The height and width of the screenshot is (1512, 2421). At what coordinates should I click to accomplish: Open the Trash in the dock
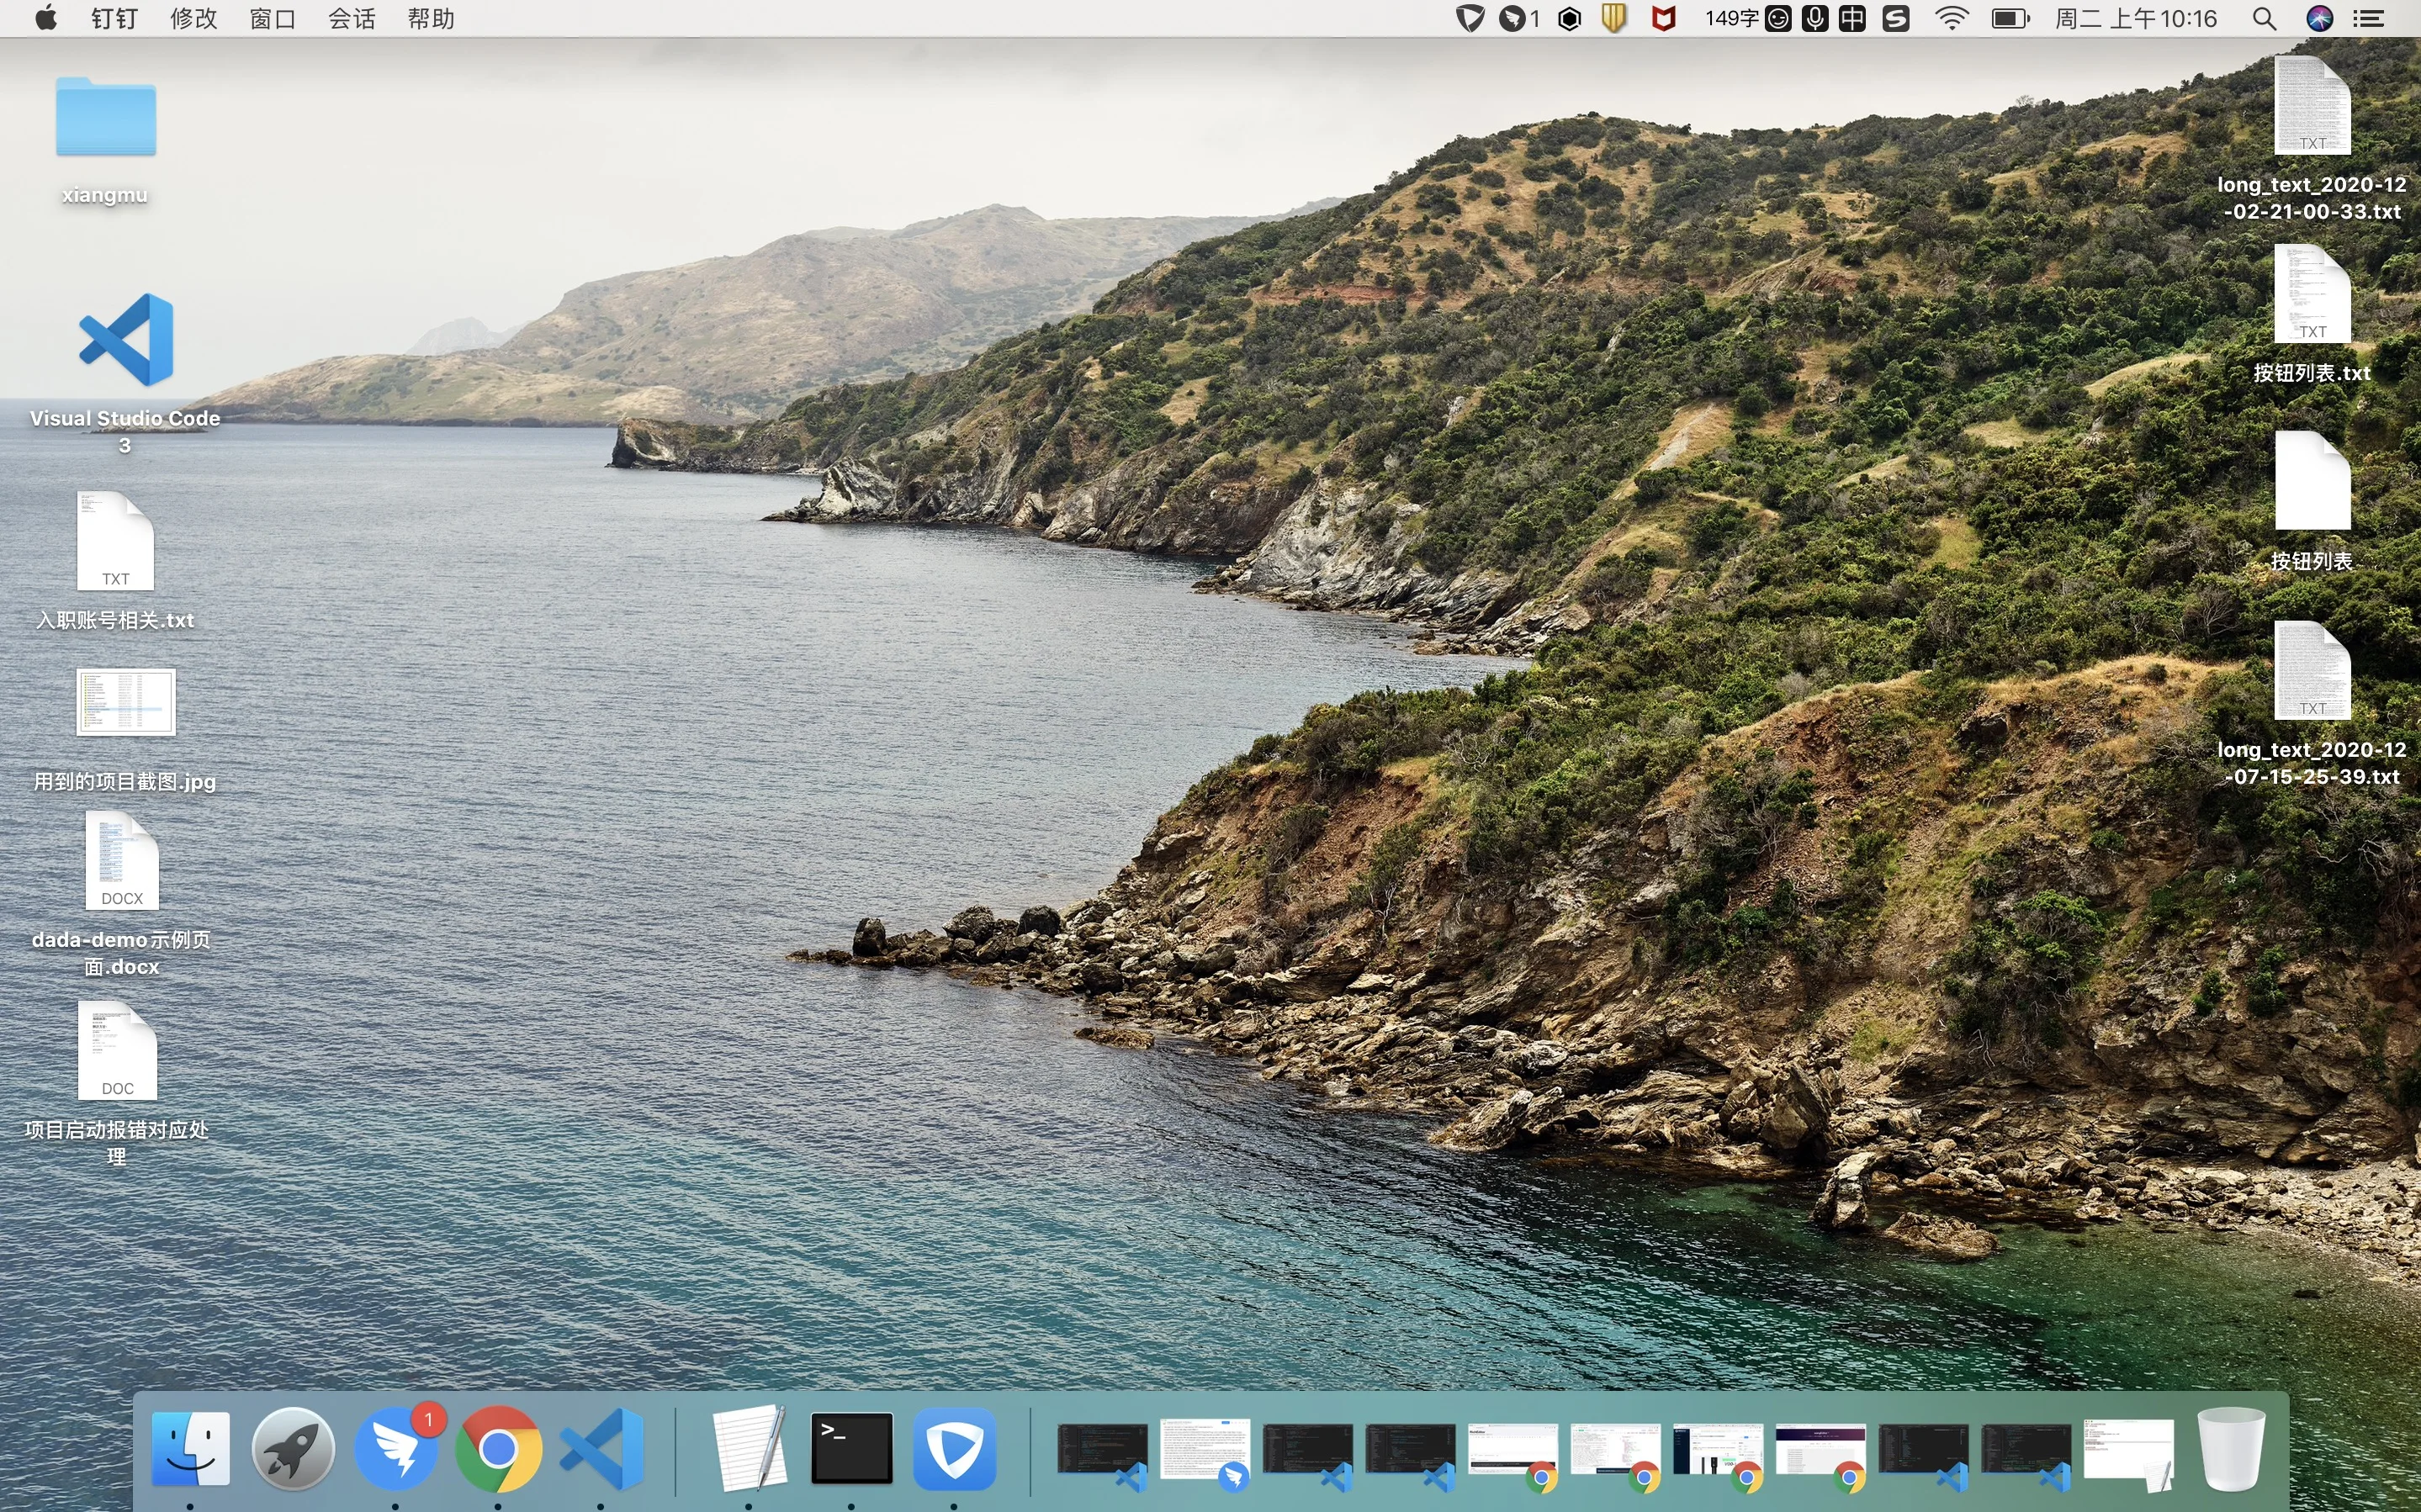click(2231, 1448)
